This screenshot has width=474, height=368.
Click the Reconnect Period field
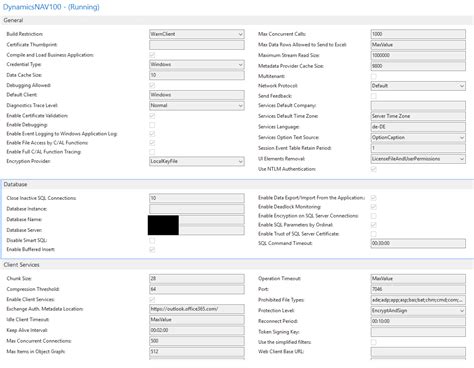click(x=418, y=321)
